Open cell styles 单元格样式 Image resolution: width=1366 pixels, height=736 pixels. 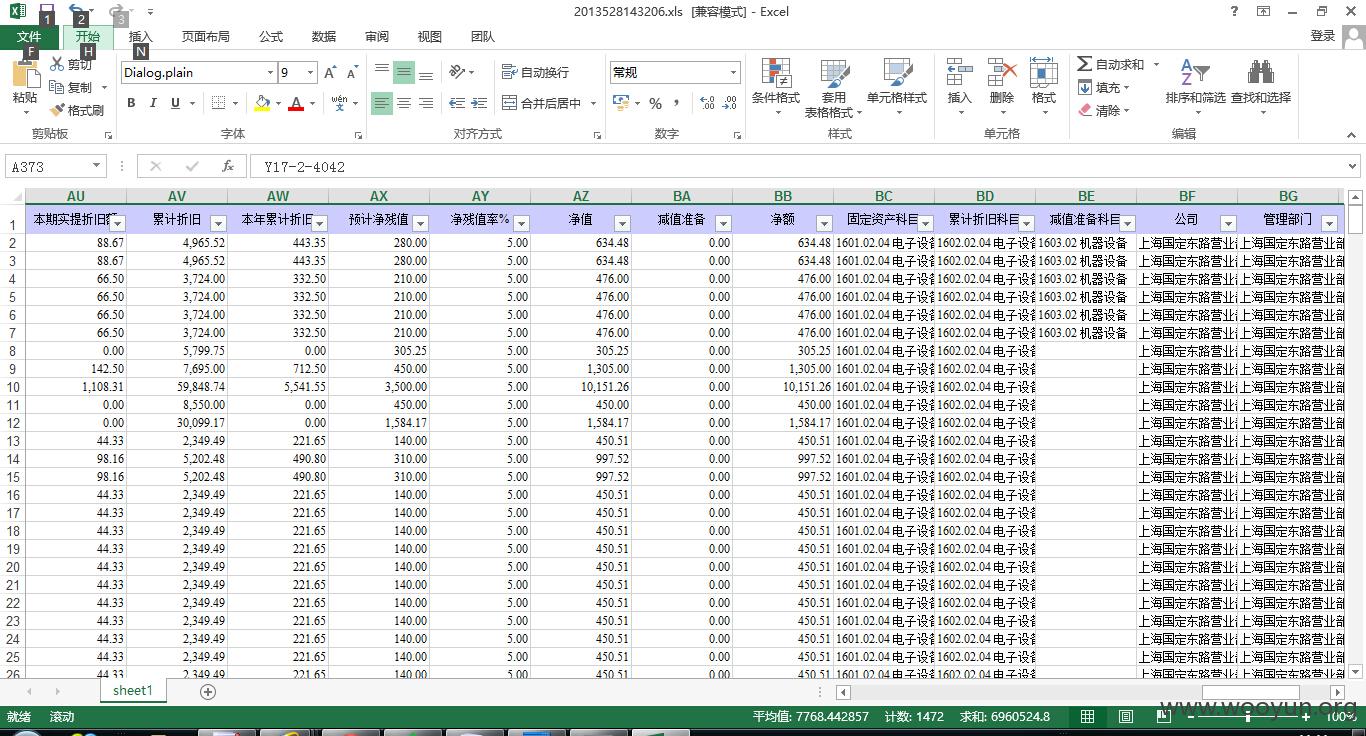897,86
